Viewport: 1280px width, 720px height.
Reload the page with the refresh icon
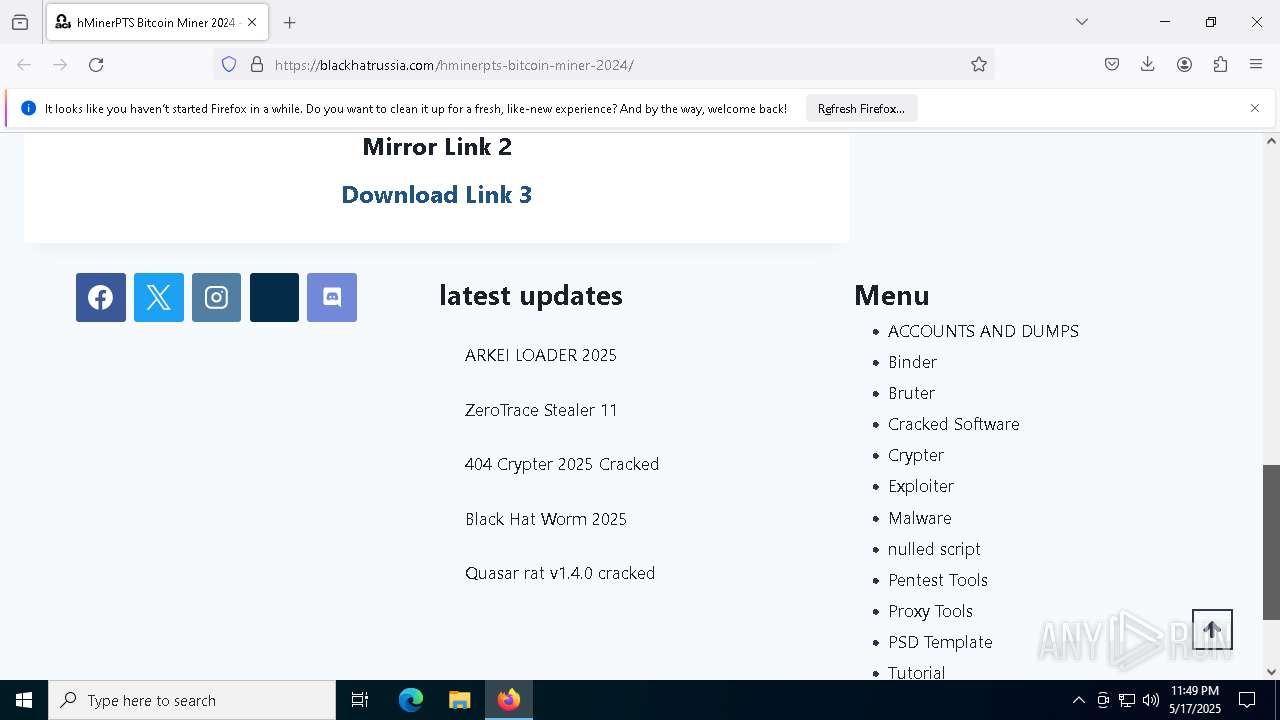pos(96,65)
